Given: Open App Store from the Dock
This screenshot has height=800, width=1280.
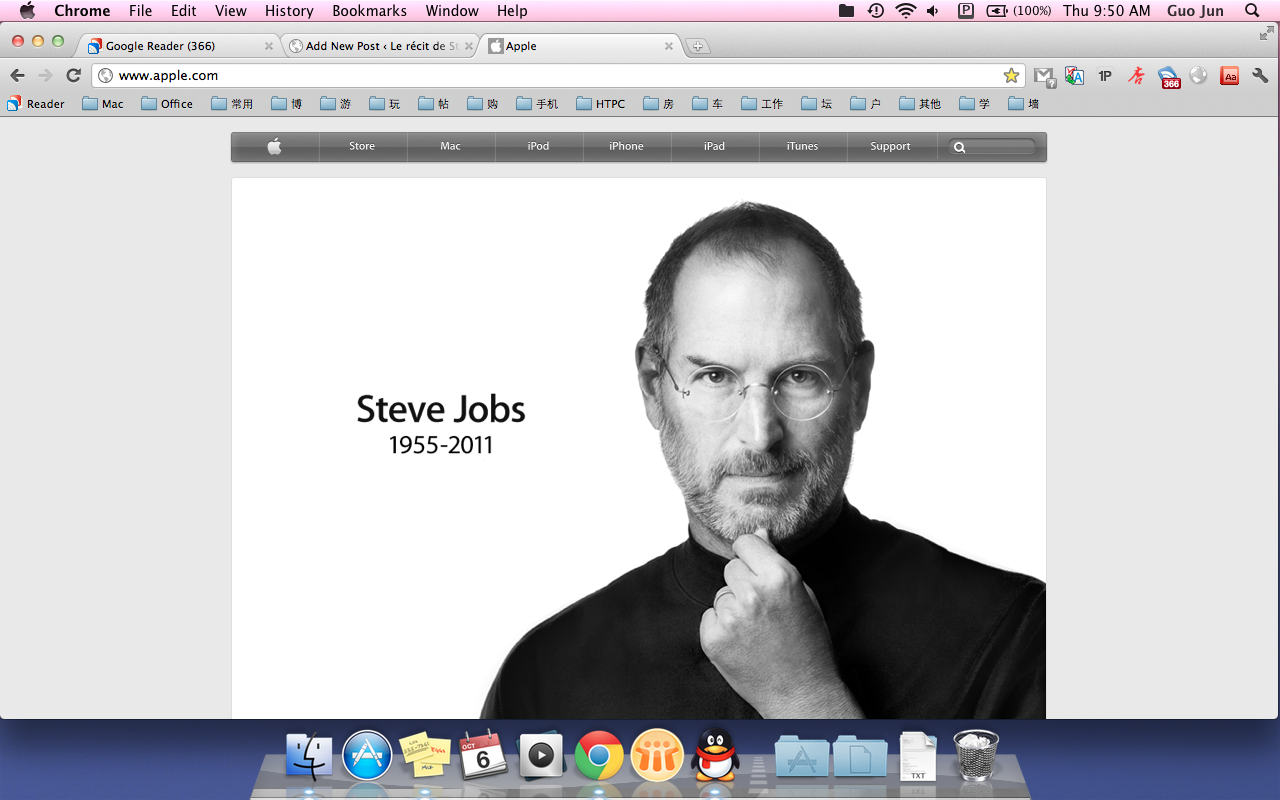Looking at the screenshot, I should [367, 755].
